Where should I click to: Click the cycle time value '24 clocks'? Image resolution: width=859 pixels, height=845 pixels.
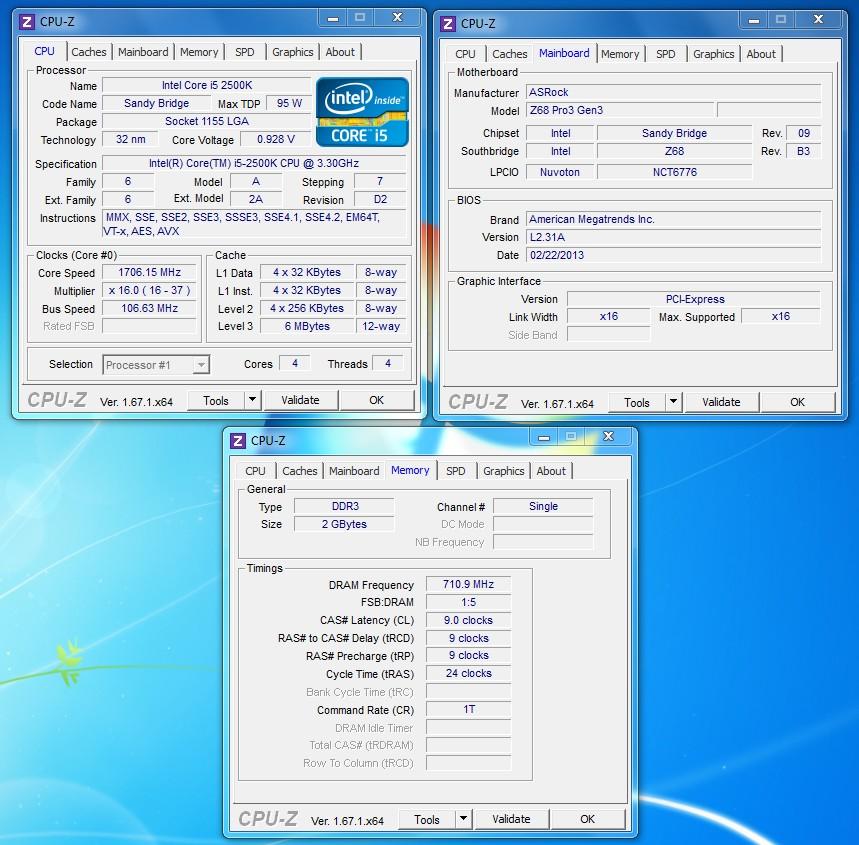click(x=468, y=673)
